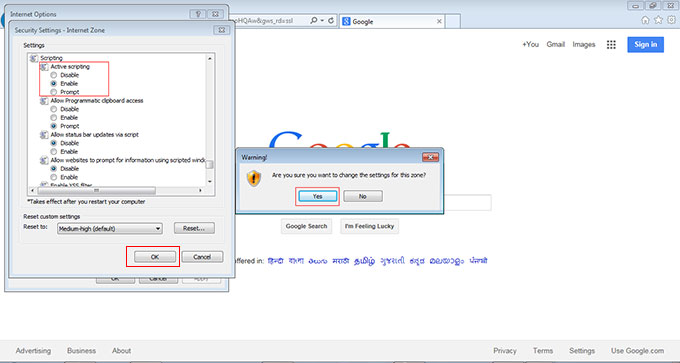Click Yes in the Warning dialog

tap(317, 196)
